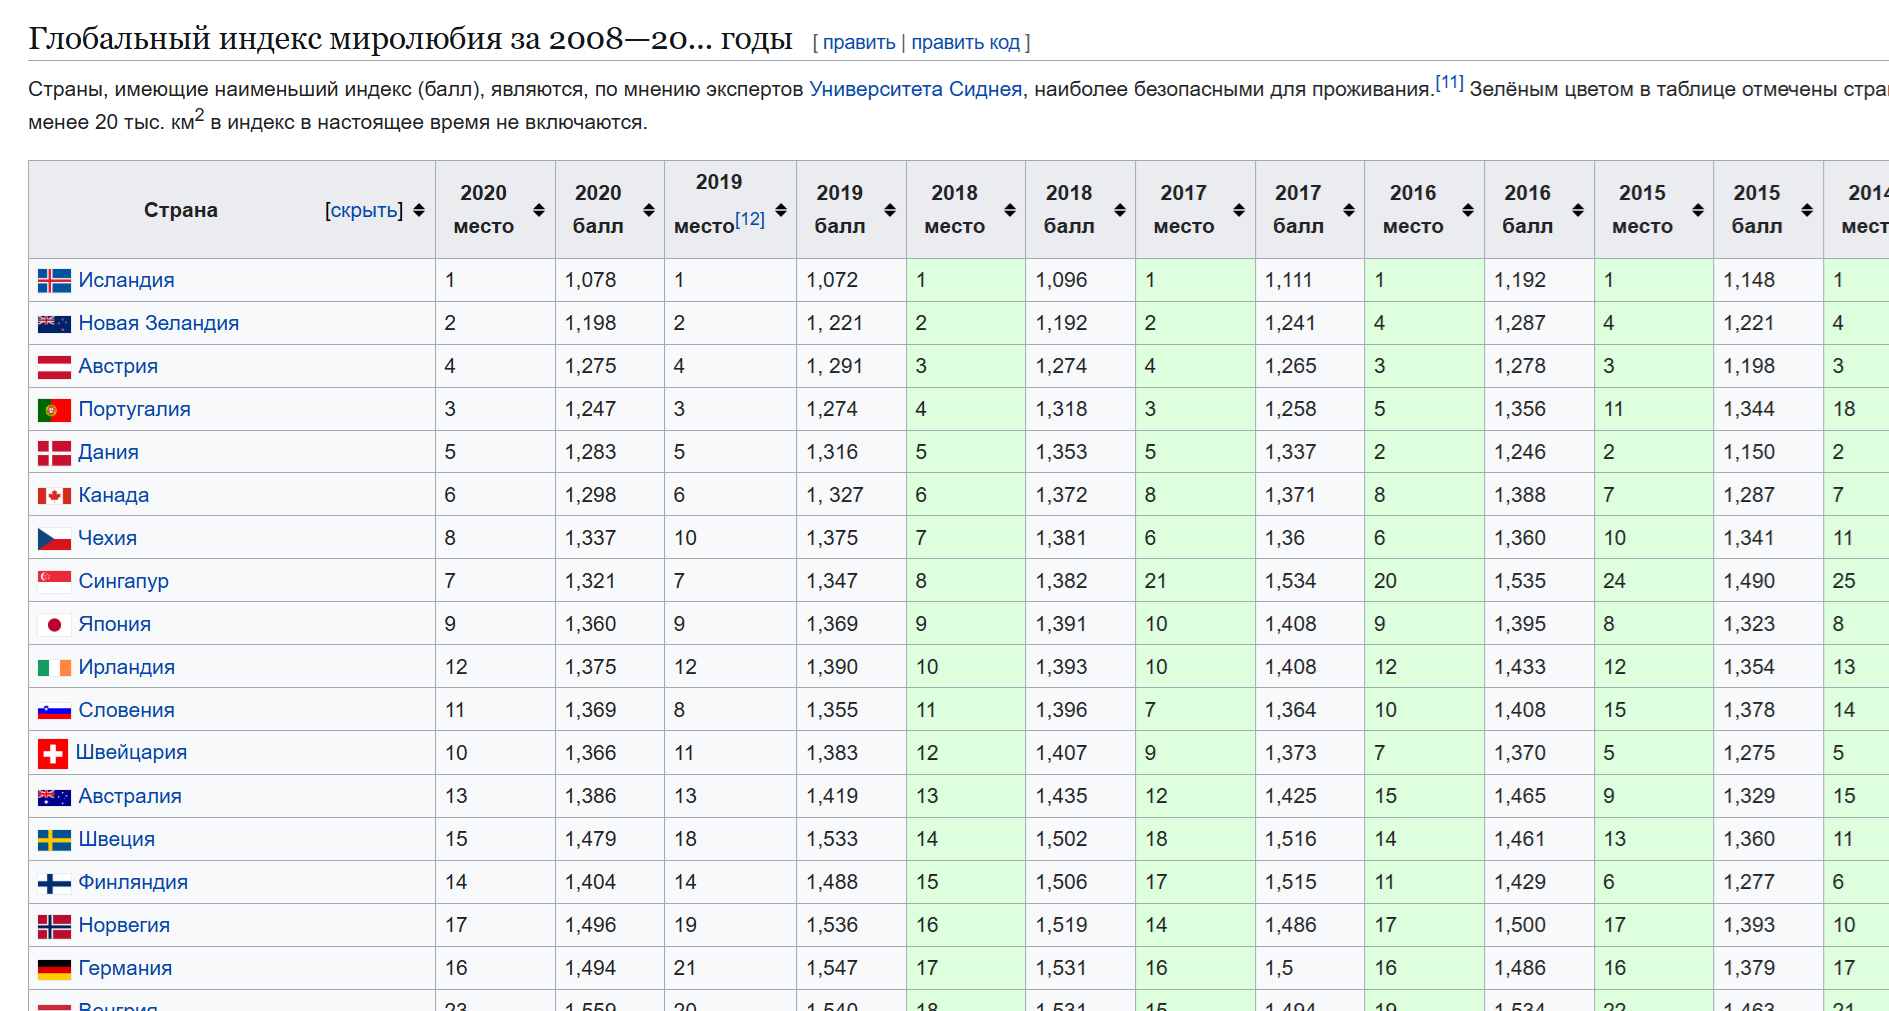Click the Ireland flag icon
The image size is (1889, 1011).
pos(54,668)
